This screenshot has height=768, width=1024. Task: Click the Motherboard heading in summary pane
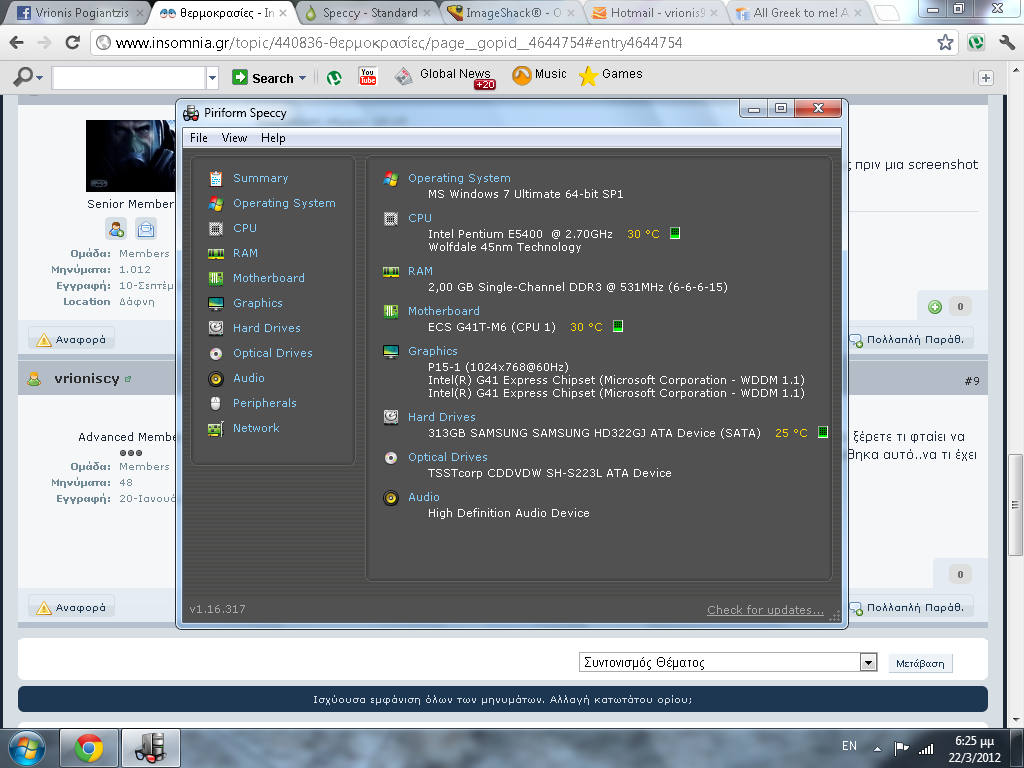point(443,311)
